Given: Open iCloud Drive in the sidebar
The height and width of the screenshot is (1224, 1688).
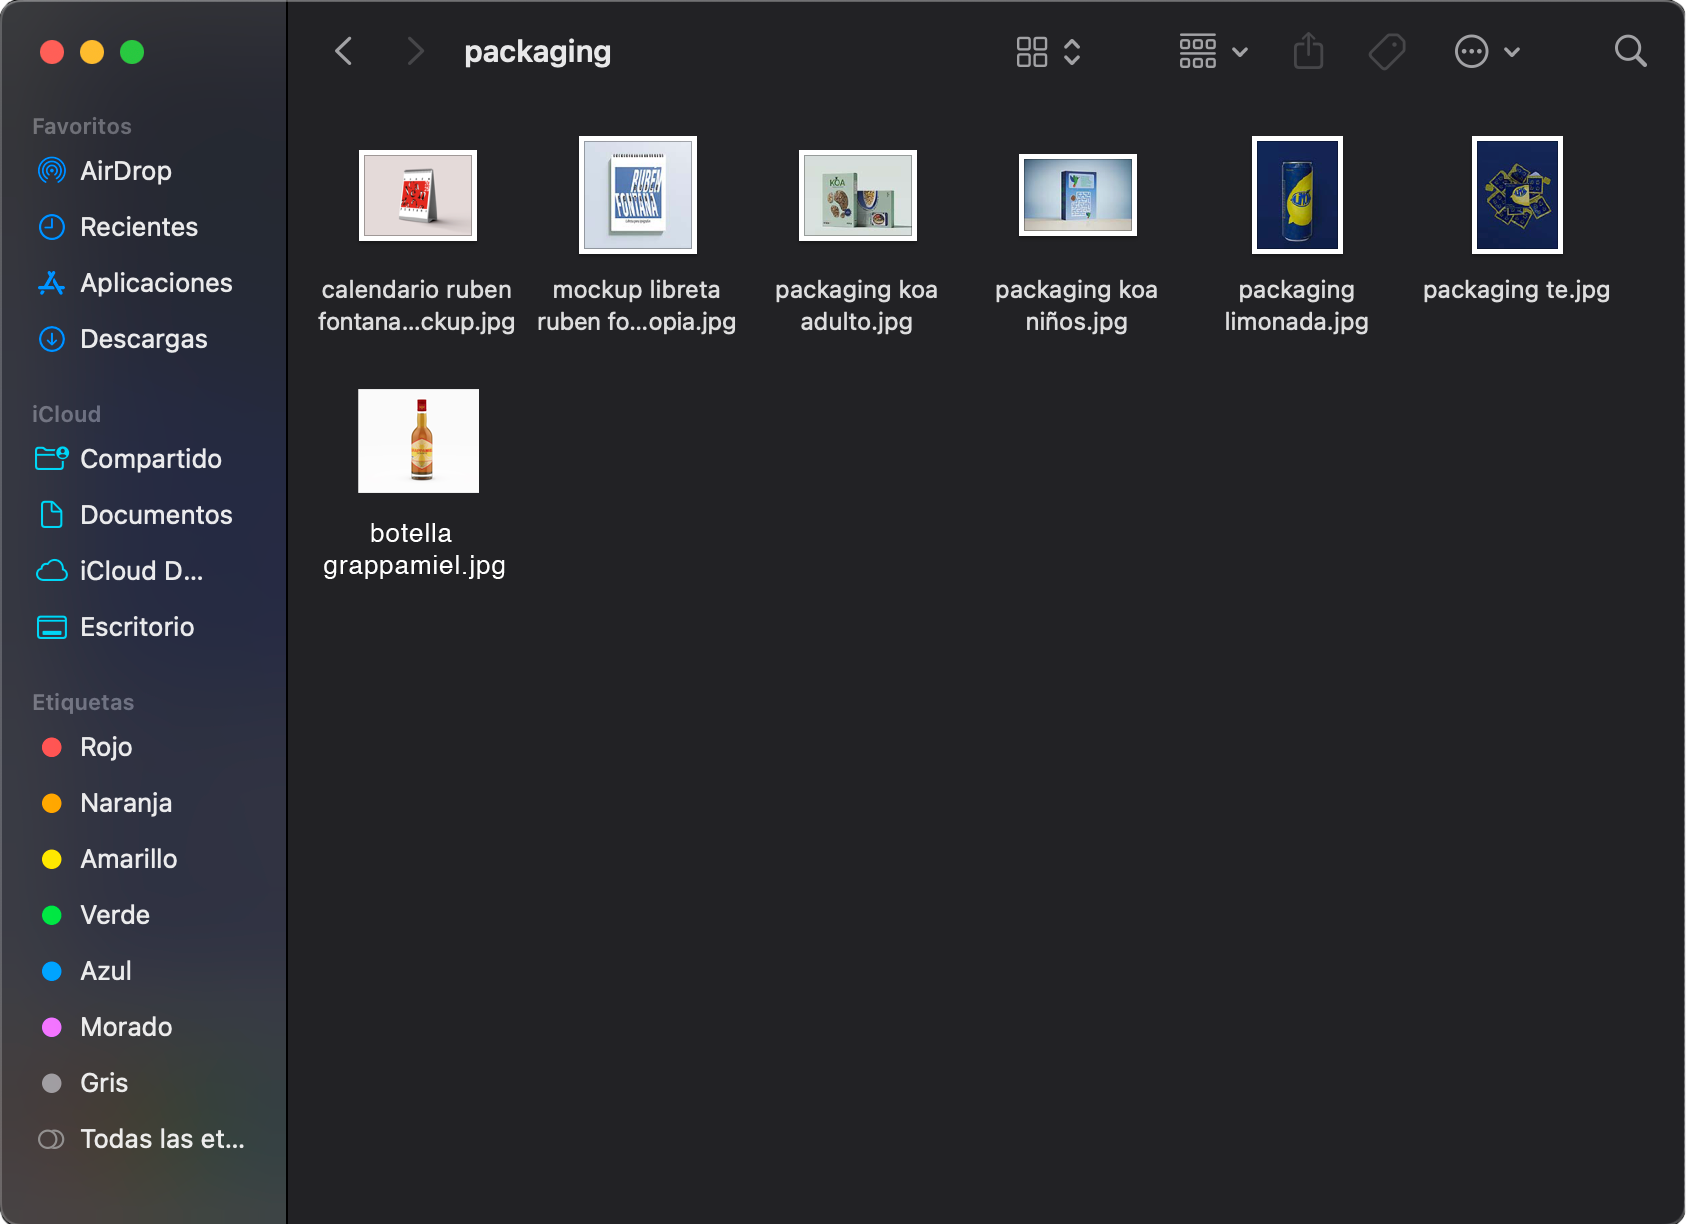Looking at the screenshot, I should [x=140, y=571].
